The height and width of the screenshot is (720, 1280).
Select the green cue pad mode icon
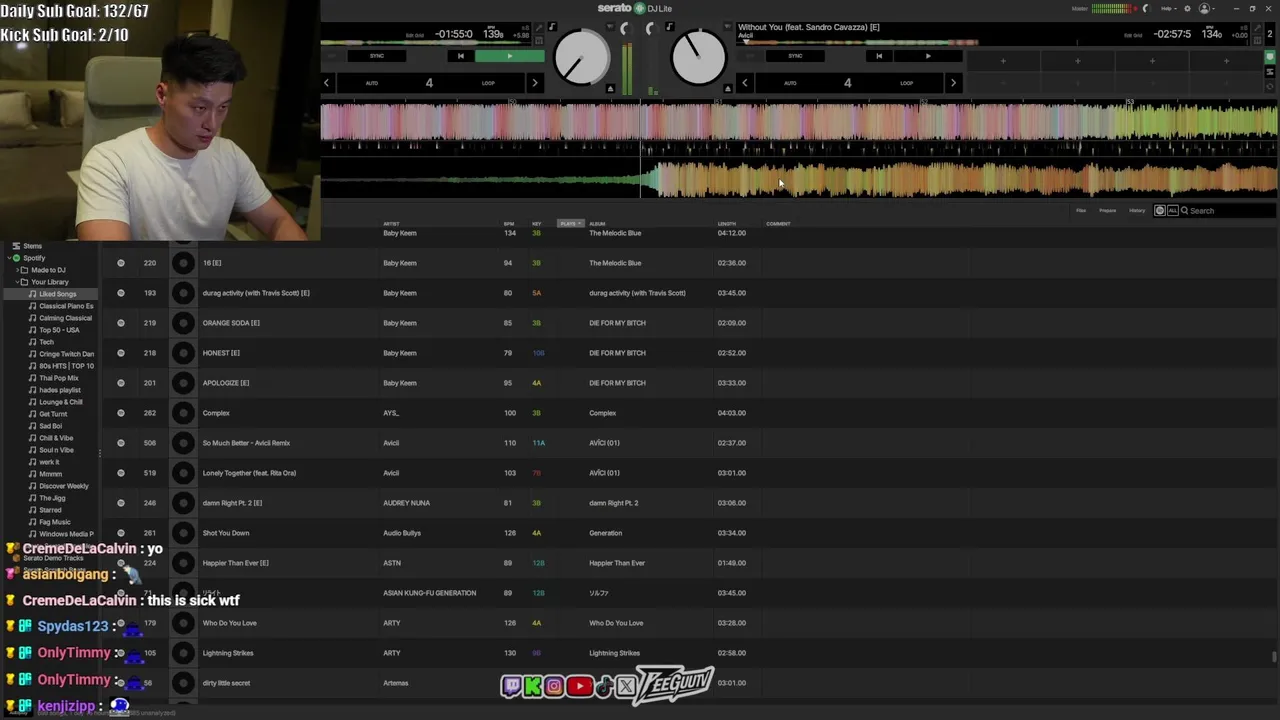[1271, 57]
